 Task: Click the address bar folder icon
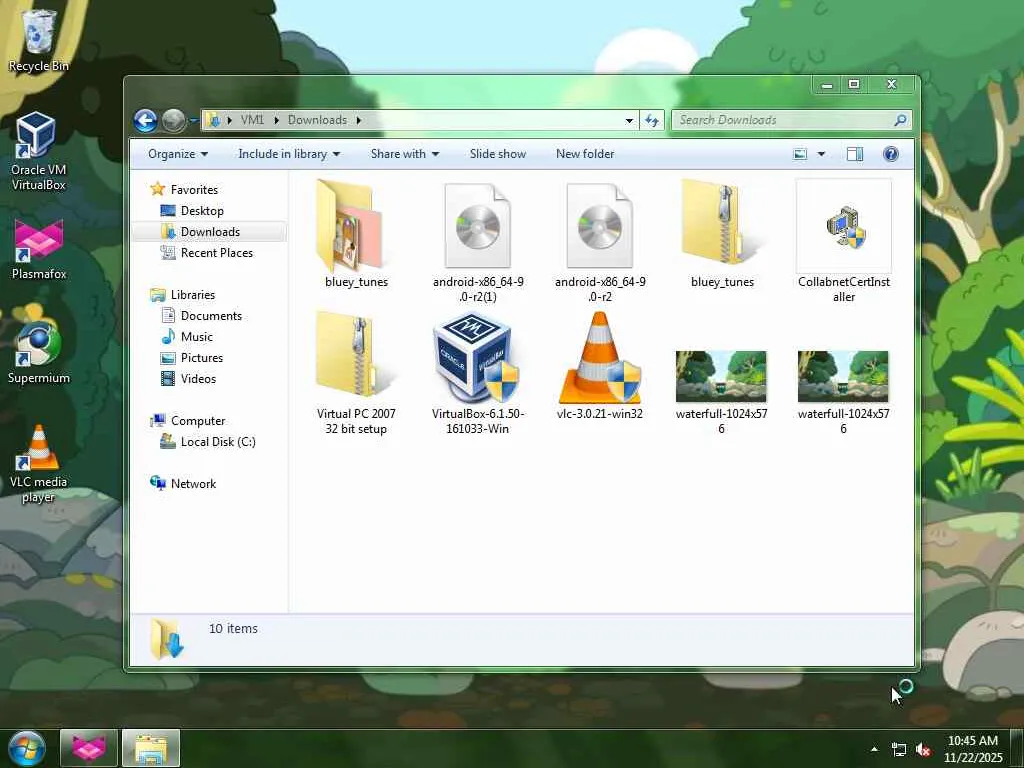click(214, 120)
